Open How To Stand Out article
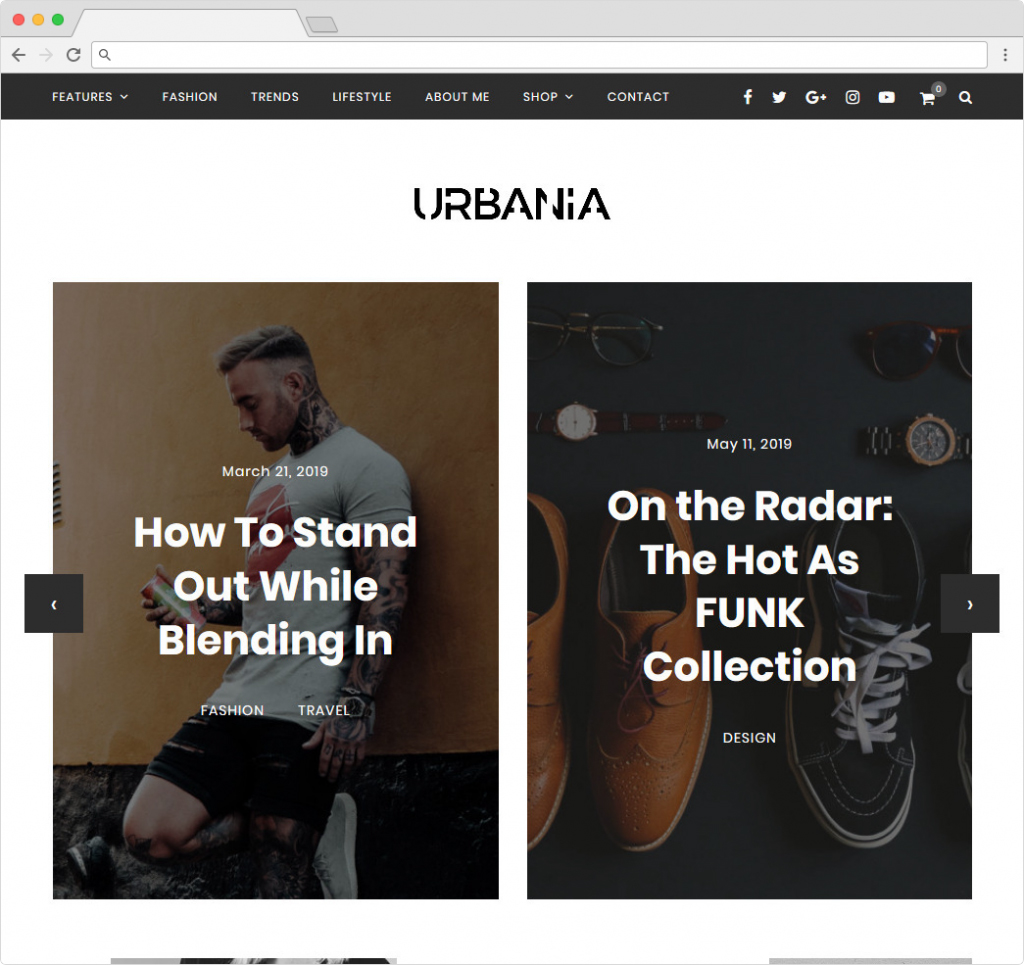Screen dimensions: 1024x965 tap(275, 586)
